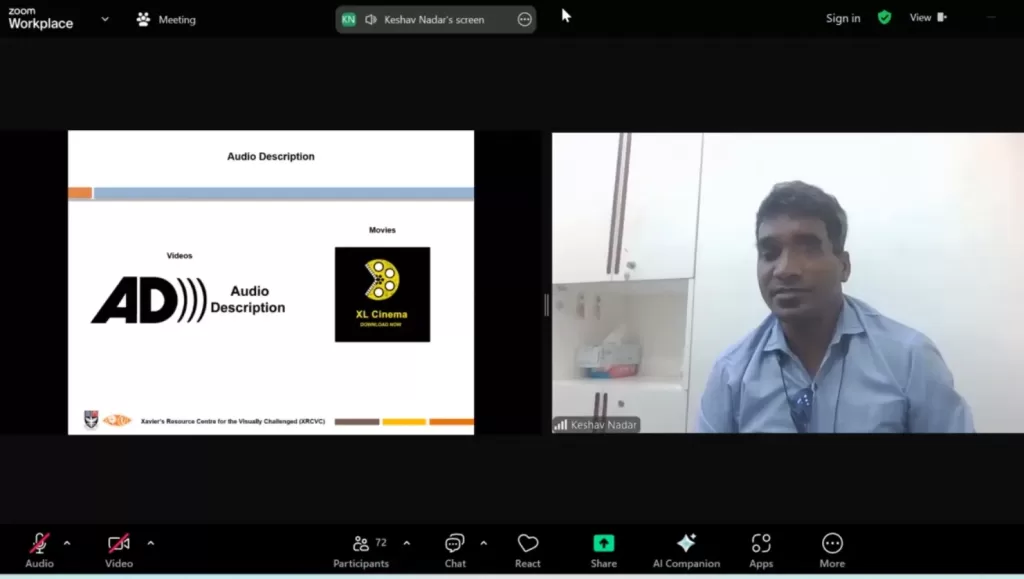The image size is (1024, 579).
Task: Click the Sign in link
Action: [x=843, y=18]
